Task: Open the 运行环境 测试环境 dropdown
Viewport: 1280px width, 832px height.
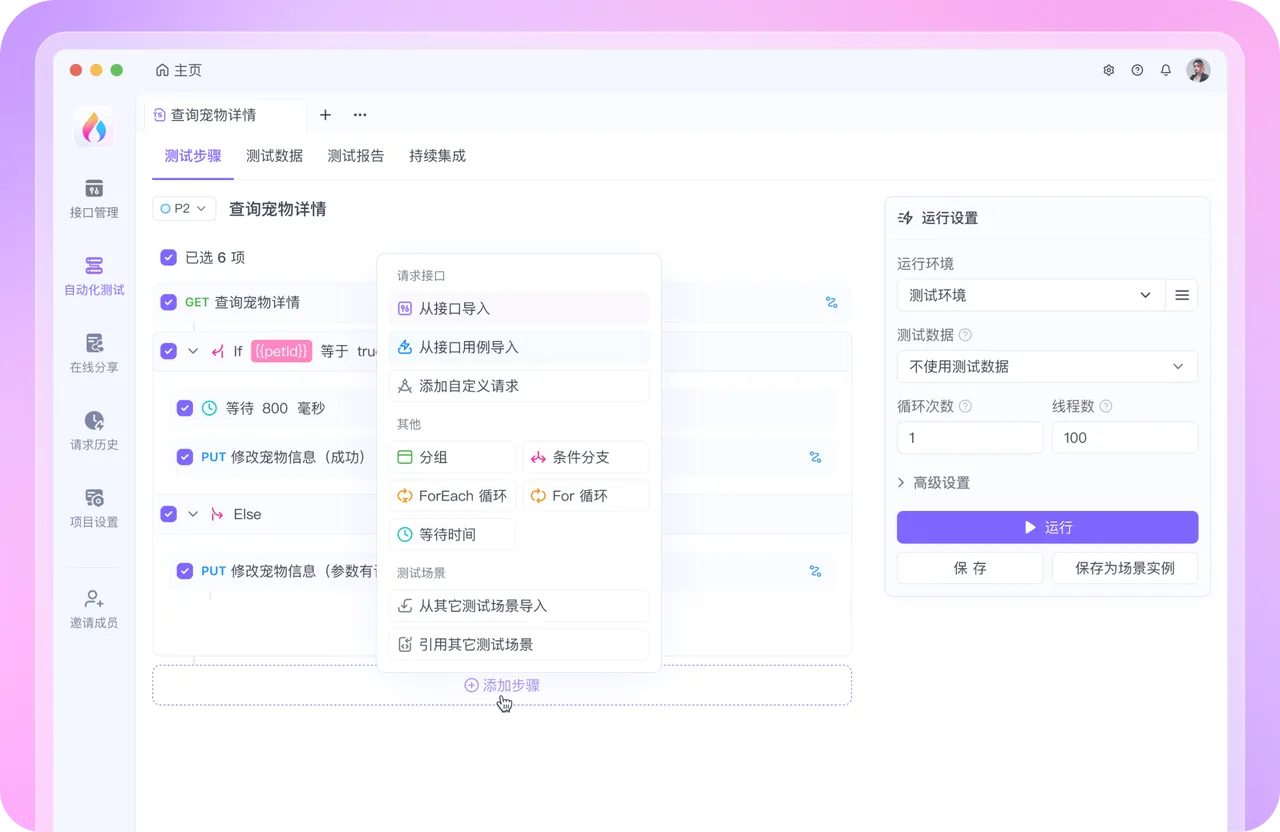Action: pos(1030,295)
